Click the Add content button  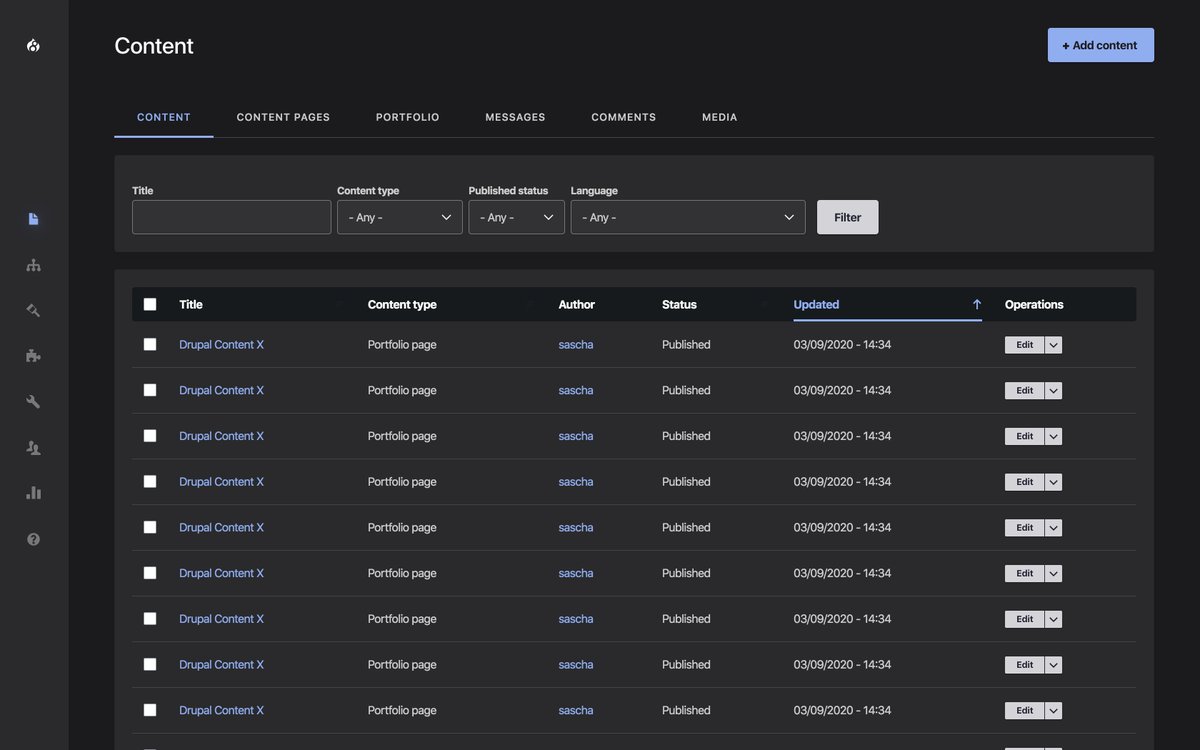tap(1101, 45)
